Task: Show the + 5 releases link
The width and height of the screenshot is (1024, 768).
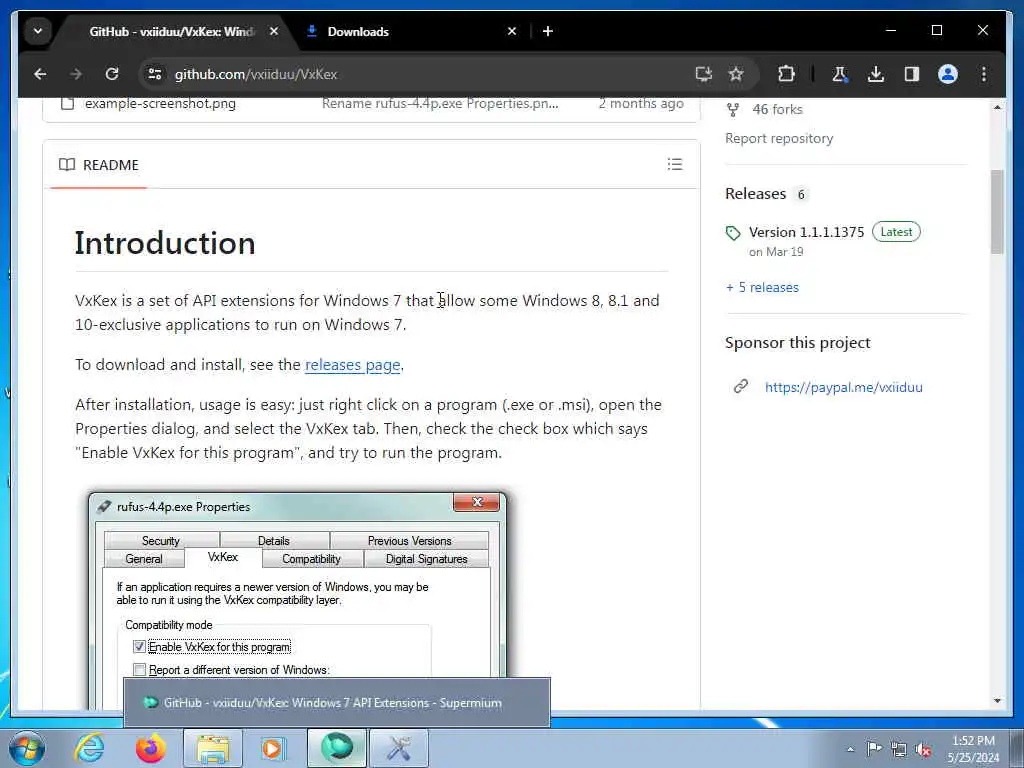Action: coord(762,287)
